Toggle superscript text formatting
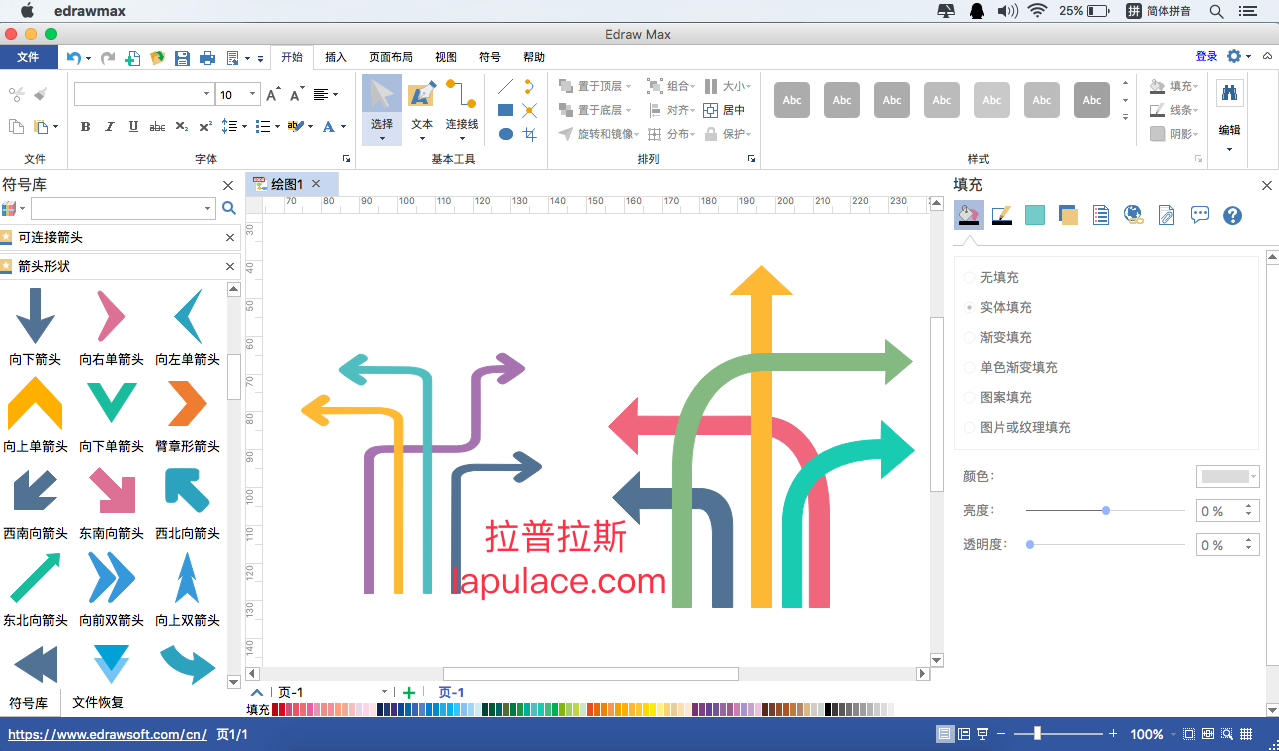 205,127
